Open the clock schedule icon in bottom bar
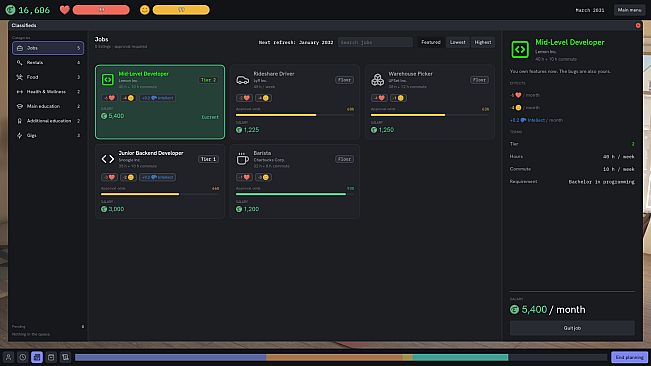 coord(22,357)
